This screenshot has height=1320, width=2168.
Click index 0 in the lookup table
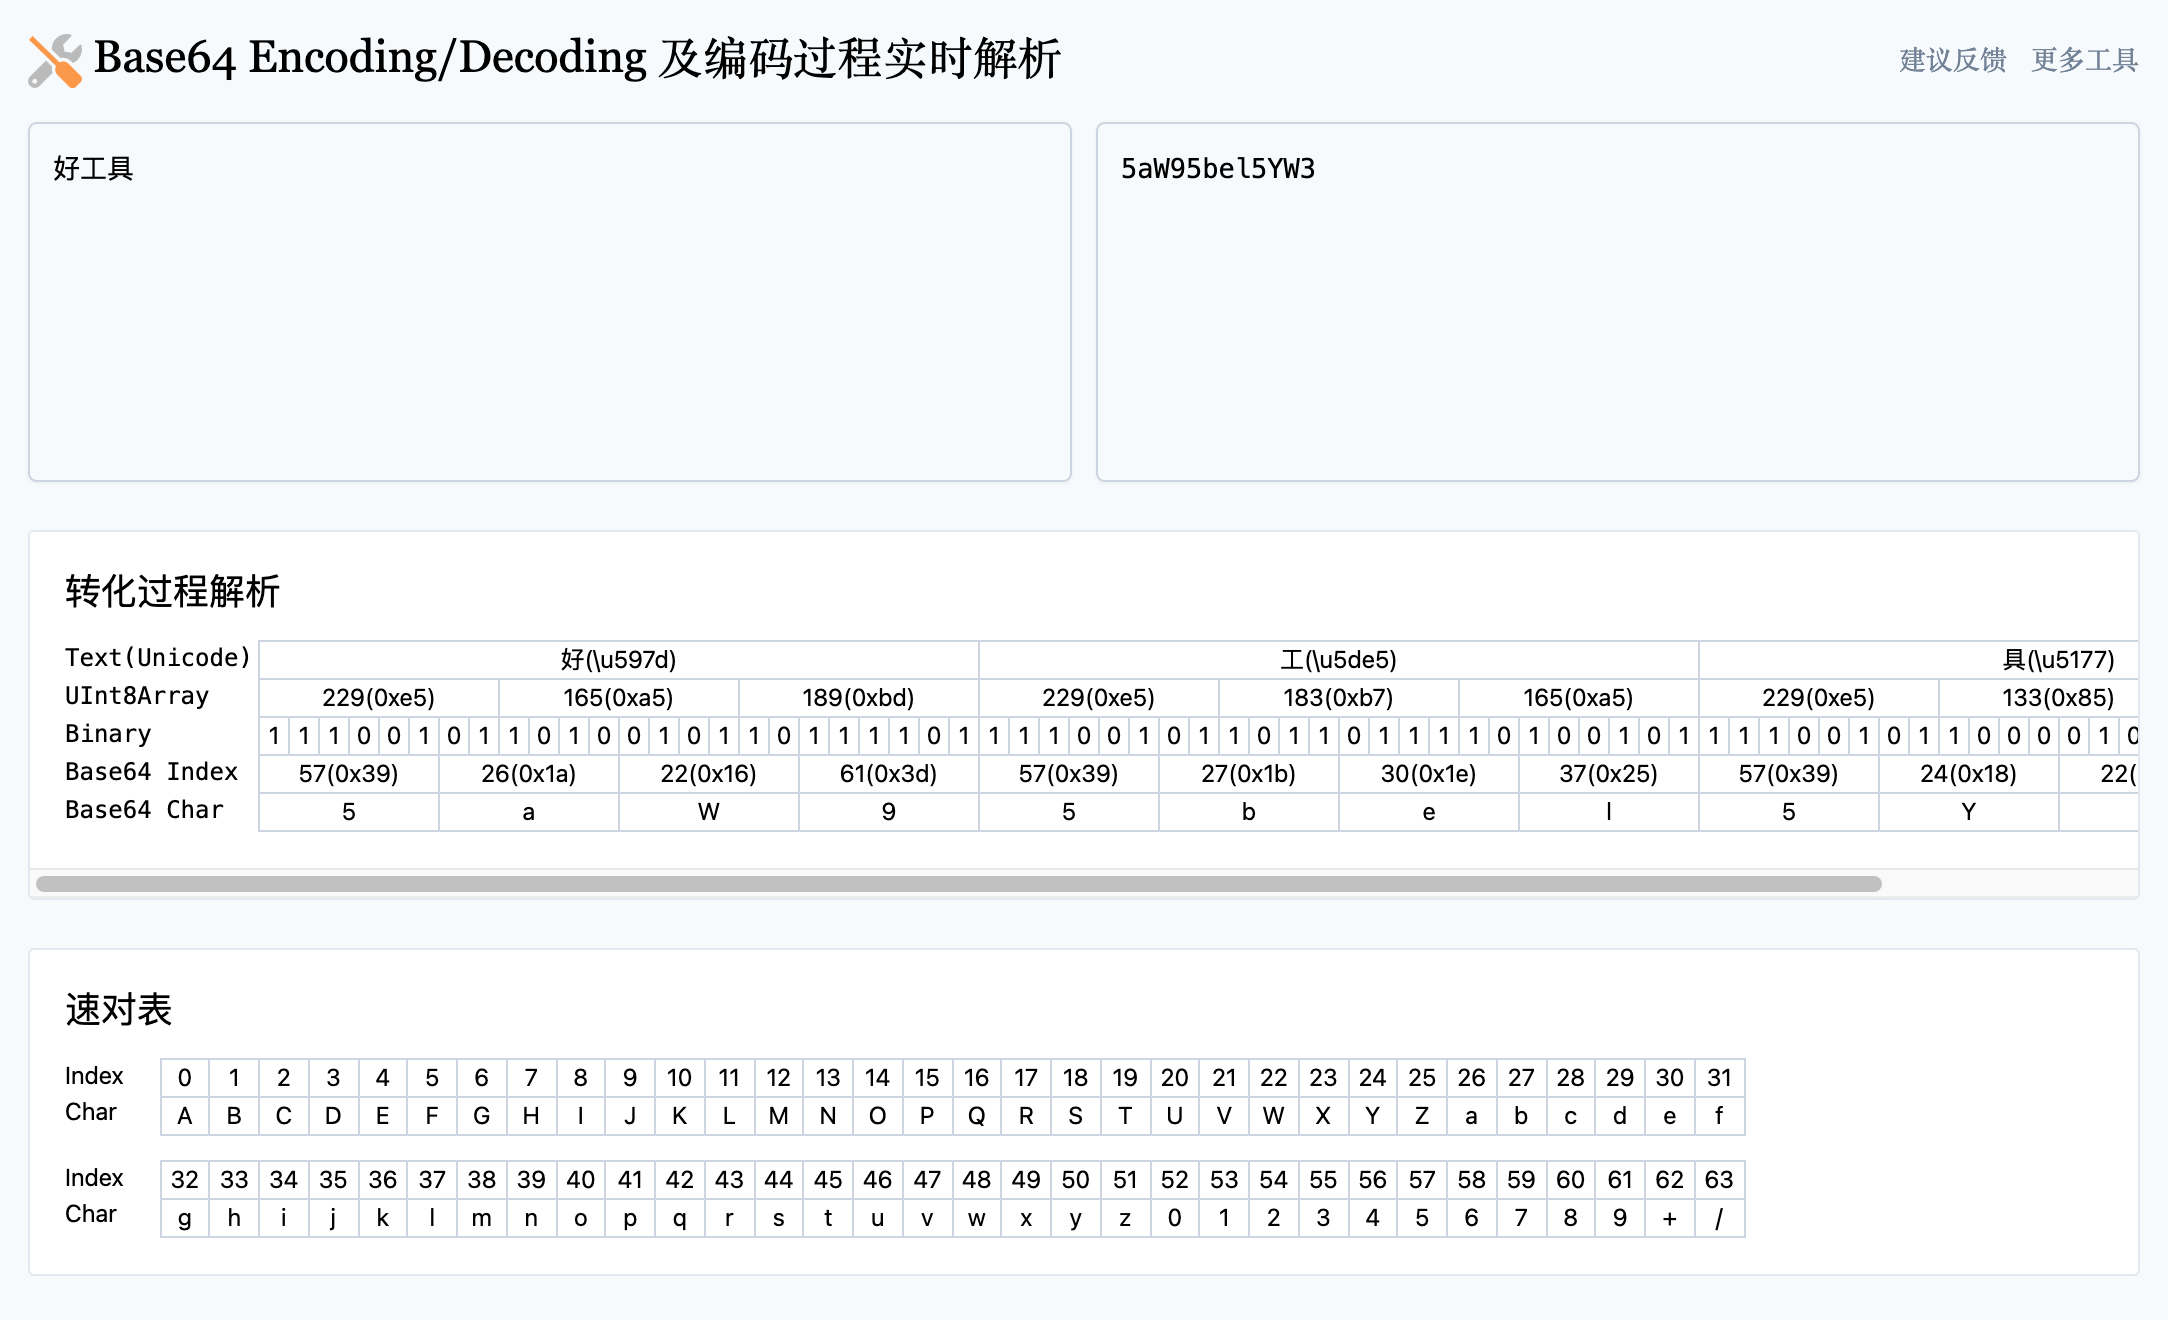(x=185, y=1078)
